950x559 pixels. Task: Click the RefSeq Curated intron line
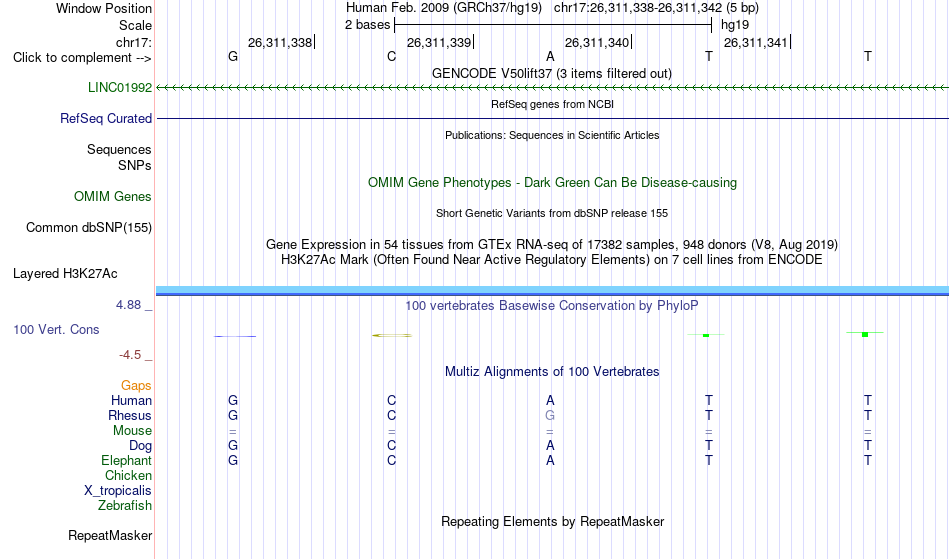pos(552,119)
